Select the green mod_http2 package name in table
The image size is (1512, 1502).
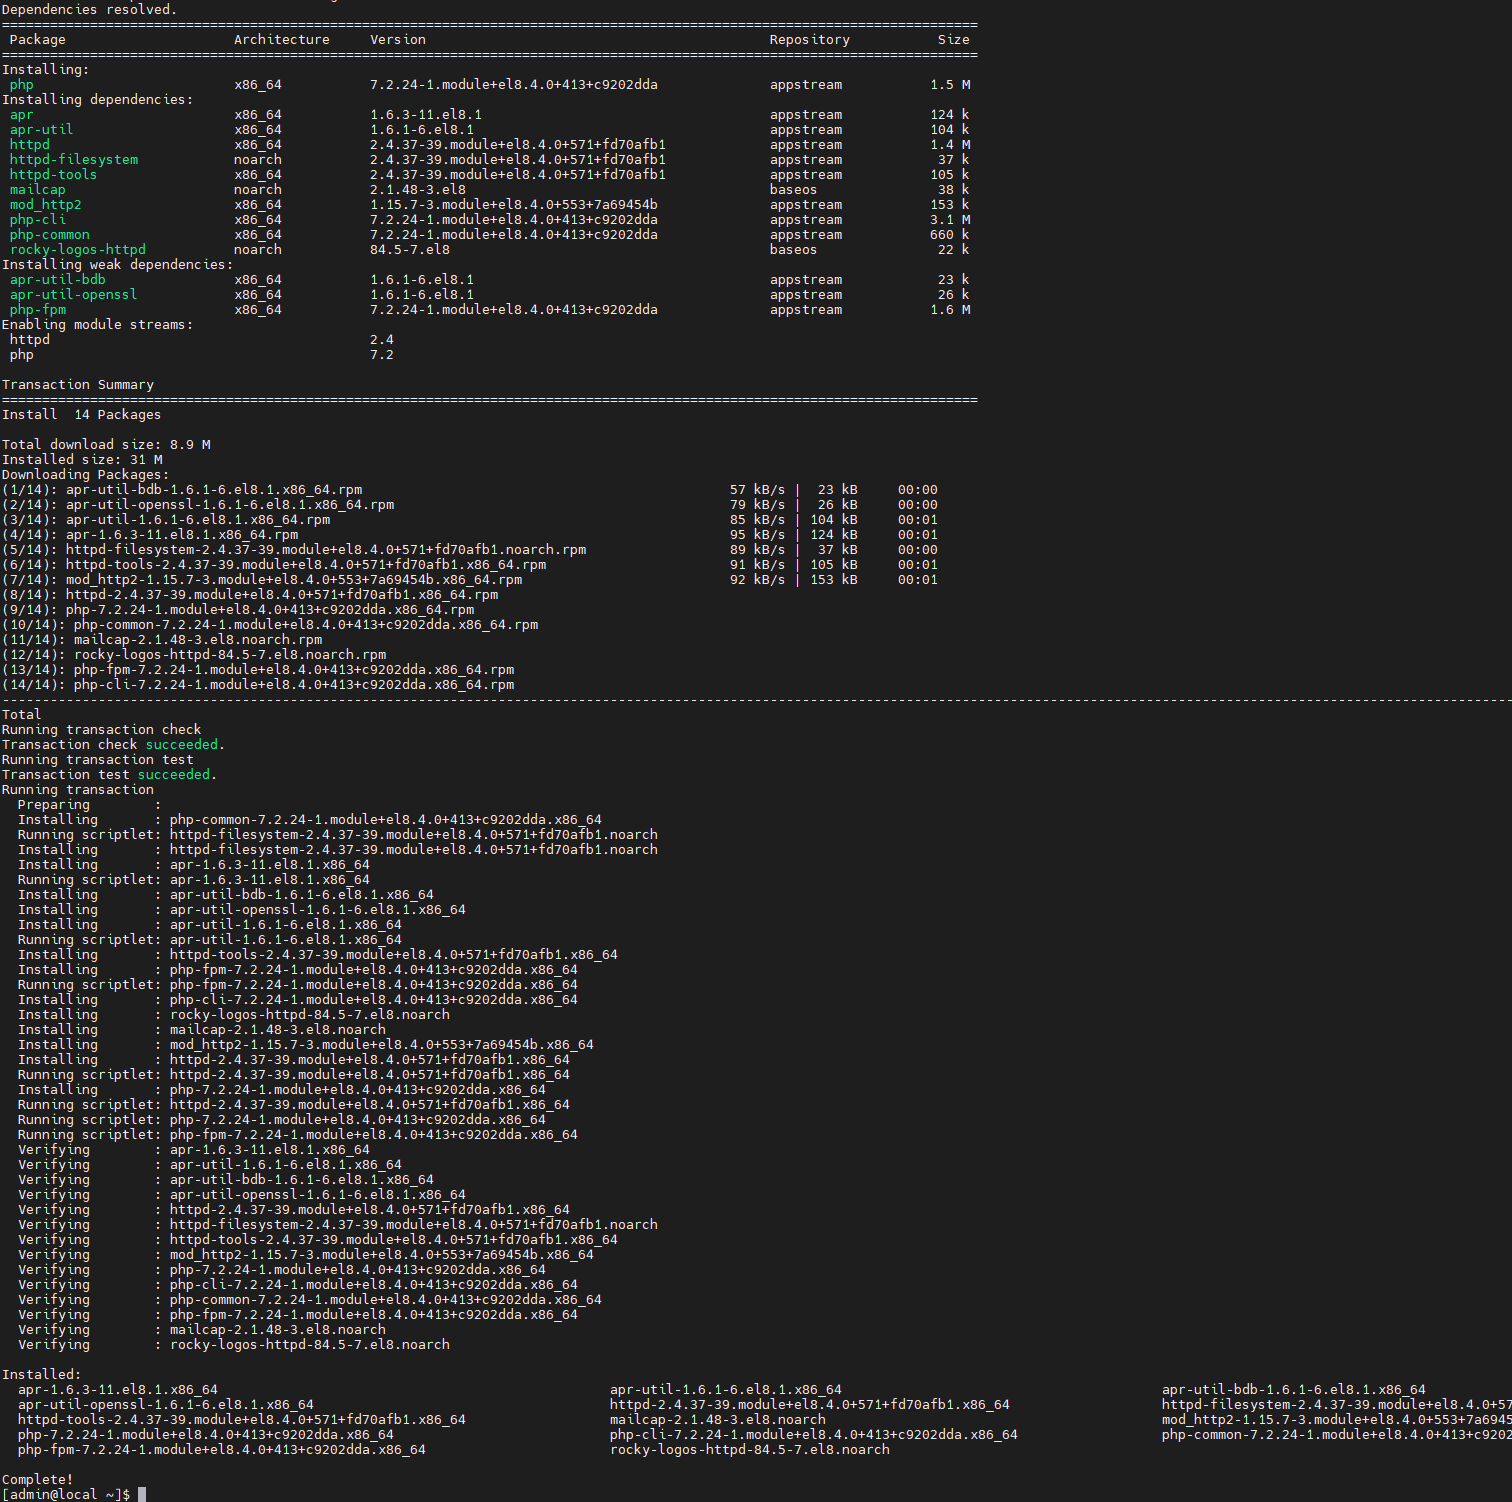(45, 205)
